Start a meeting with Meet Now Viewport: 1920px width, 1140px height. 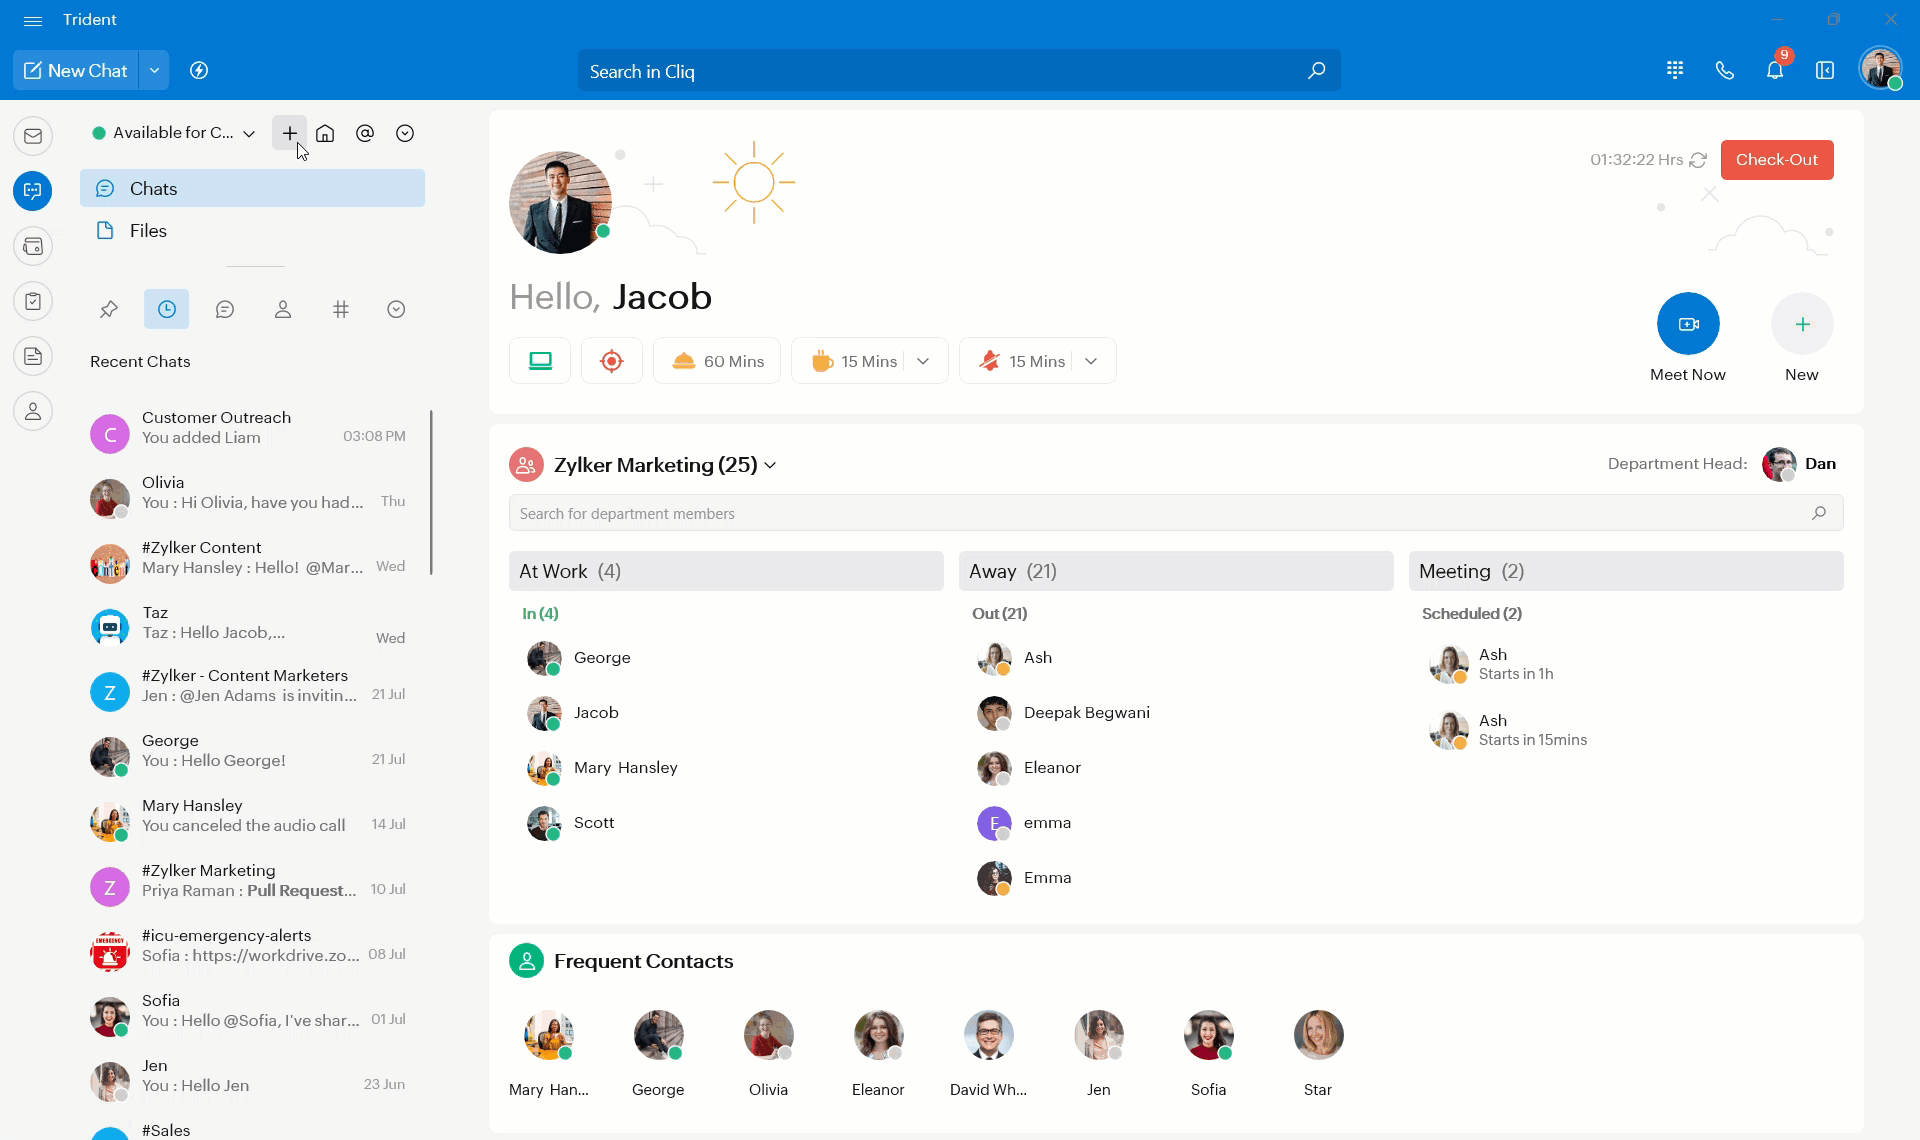tap(1688, 324)
